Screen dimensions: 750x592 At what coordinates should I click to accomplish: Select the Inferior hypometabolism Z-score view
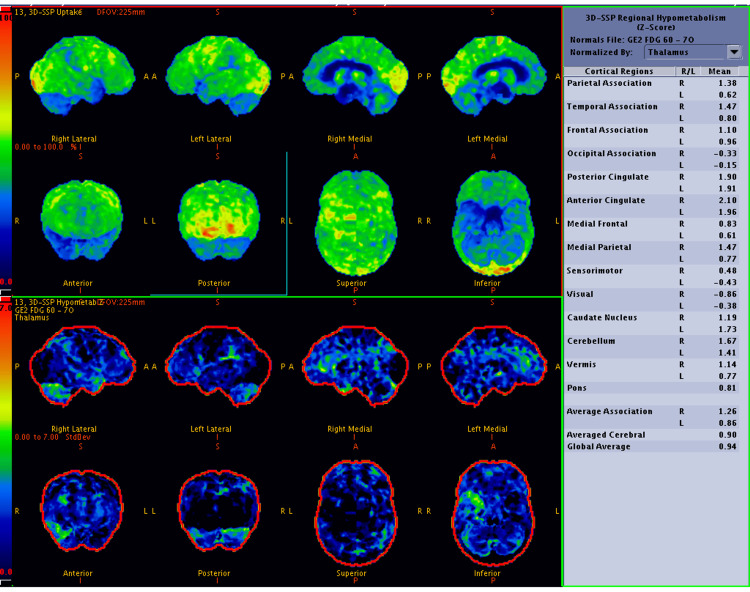point(493,513)
